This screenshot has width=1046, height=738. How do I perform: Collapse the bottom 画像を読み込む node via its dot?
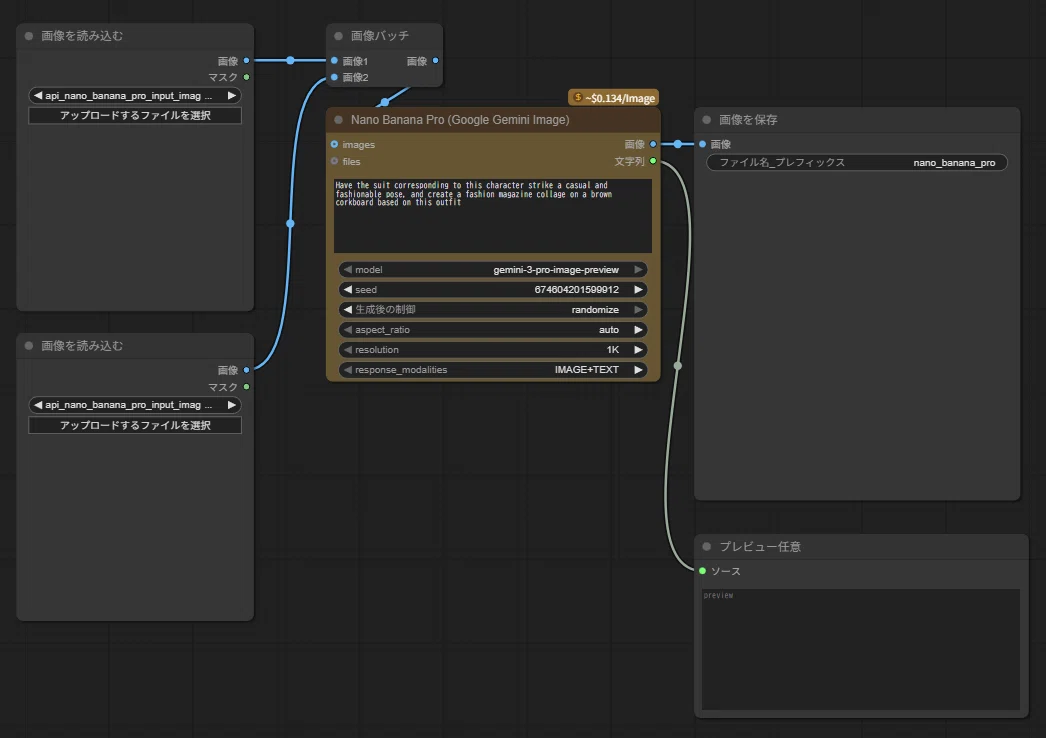pyautogui.click(x=29, y=346)
